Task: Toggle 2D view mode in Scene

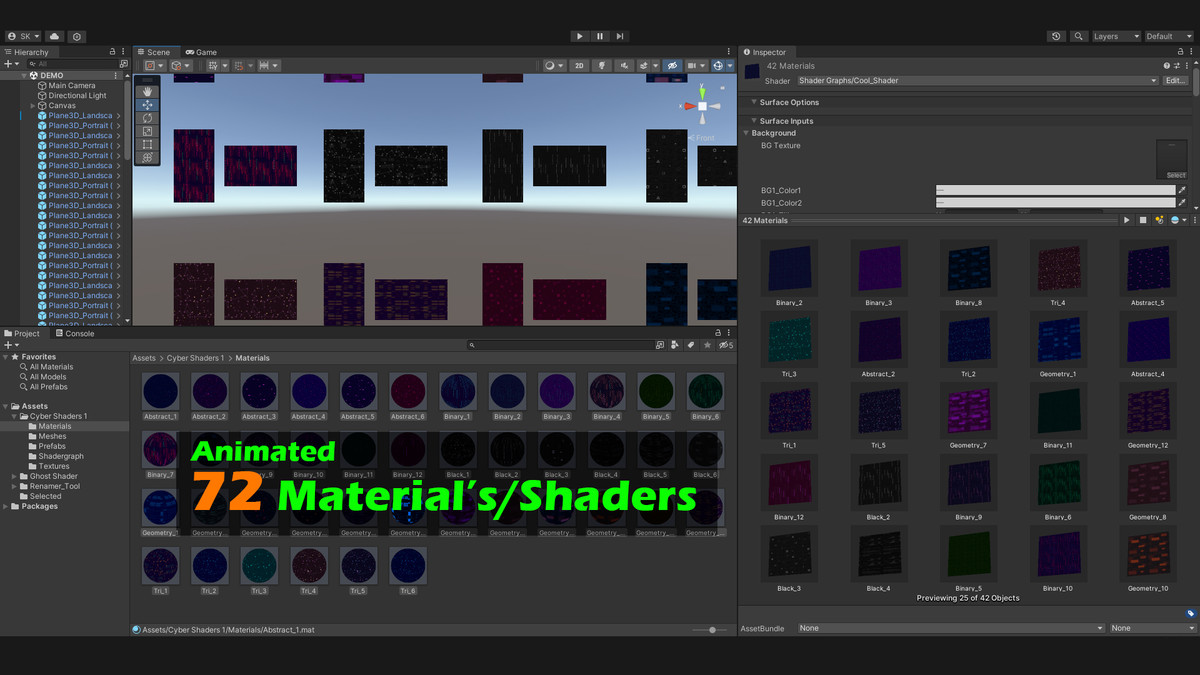Action: pyautogui.click(x=579, y=66)
